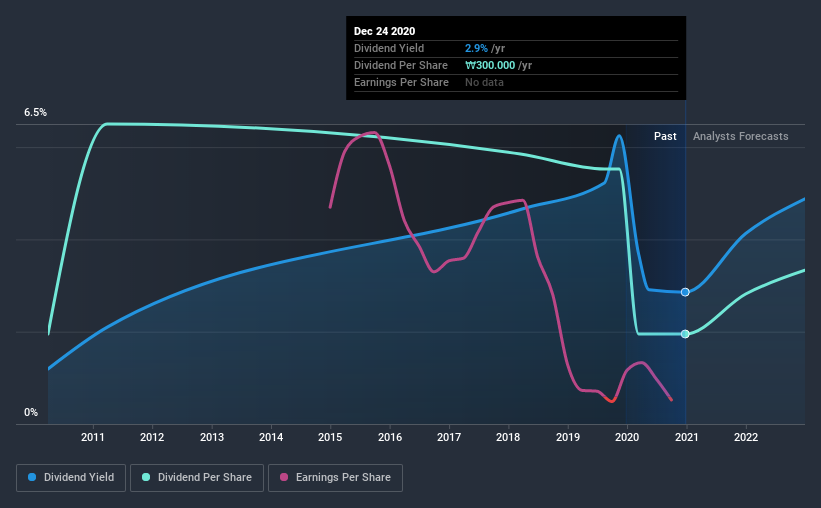Toggle the Earnings Per Share legend button
821x508 pixels.
pos(336,478)
